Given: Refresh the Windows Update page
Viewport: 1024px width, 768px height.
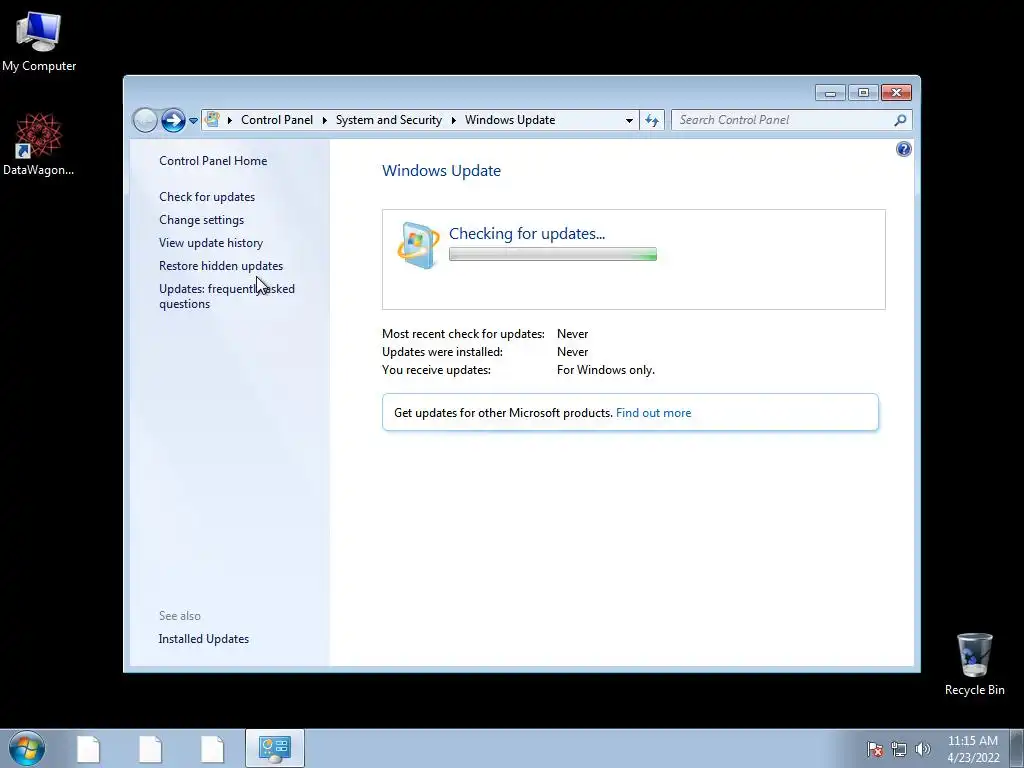Looking at the screenshot, I should pos(652,120).
